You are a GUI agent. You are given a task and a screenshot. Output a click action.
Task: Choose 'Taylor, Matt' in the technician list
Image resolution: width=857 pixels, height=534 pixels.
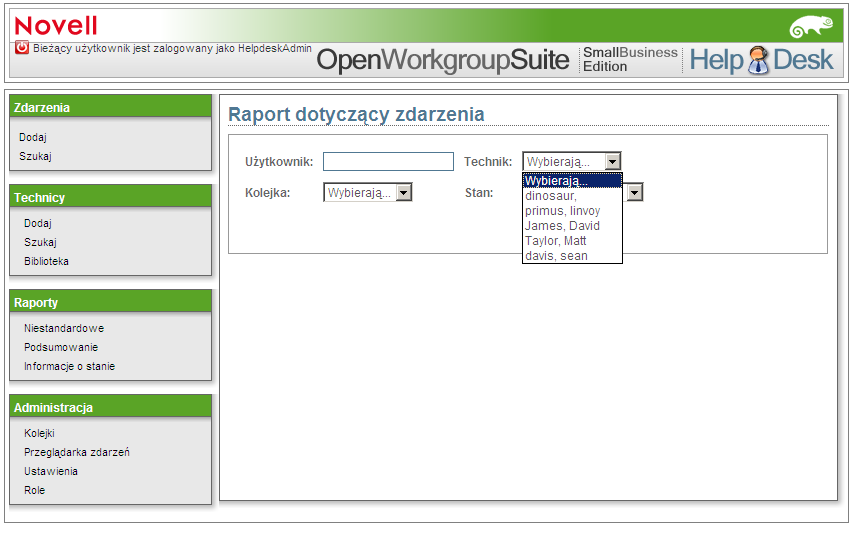pos(572,240)
